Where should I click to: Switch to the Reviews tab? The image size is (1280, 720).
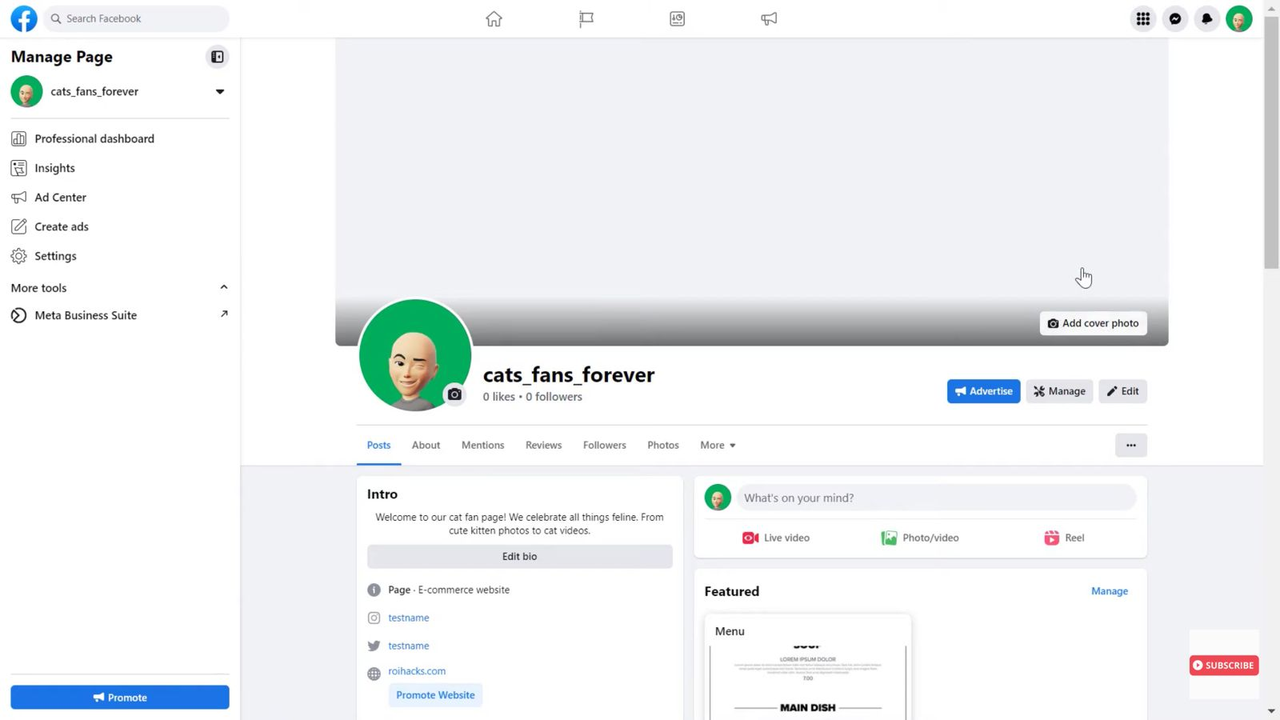544,445
